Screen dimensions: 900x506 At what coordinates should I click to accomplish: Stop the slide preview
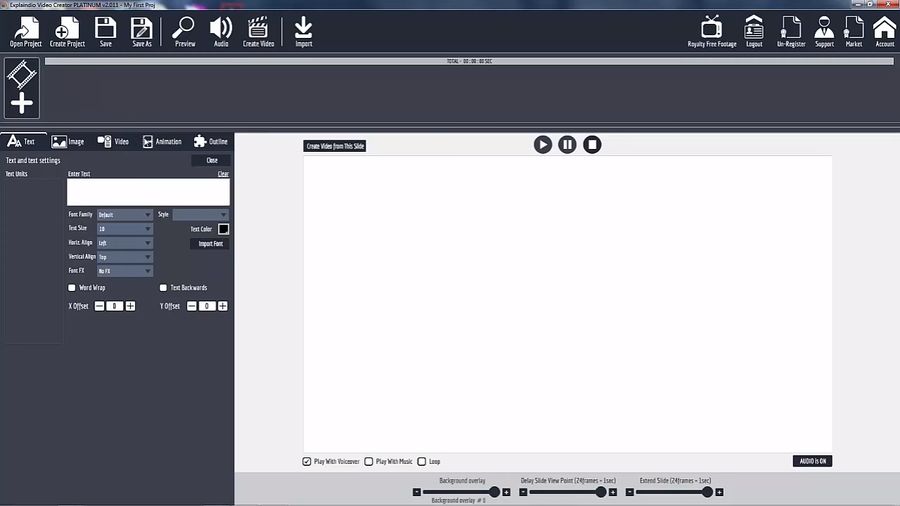click(592, 145)
